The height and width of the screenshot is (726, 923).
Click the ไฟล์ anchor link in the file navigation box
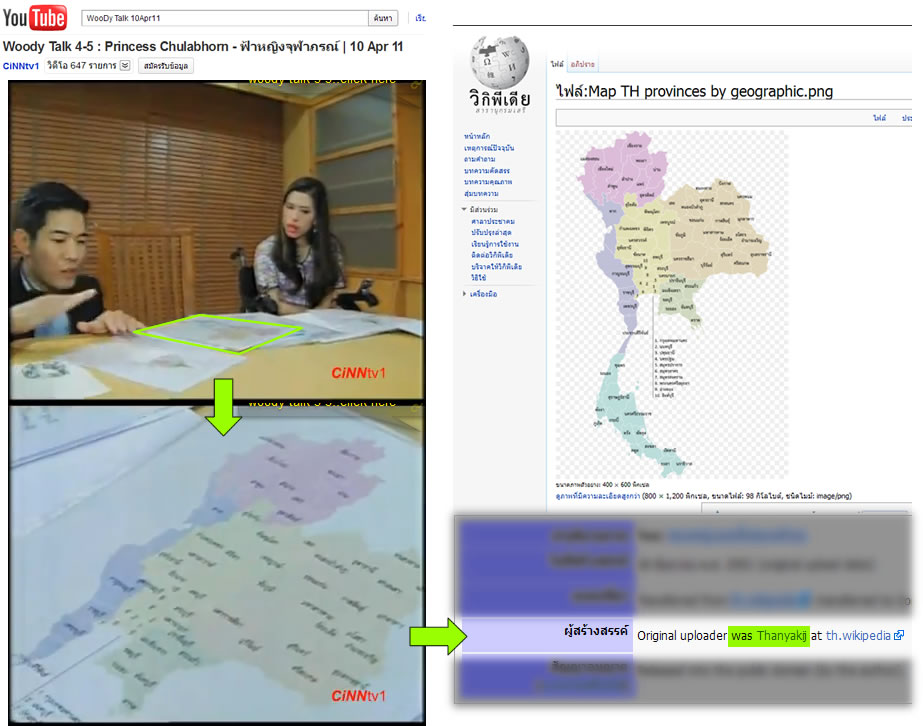tap(879, 118)
